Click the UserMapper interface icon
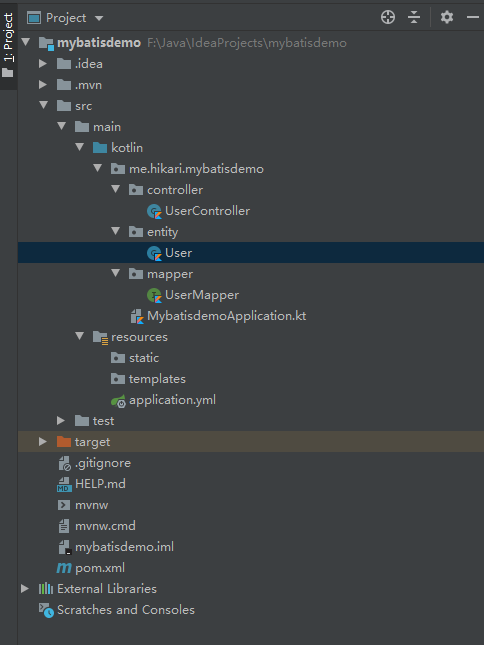The image size is (484, 645). point(154,295)
